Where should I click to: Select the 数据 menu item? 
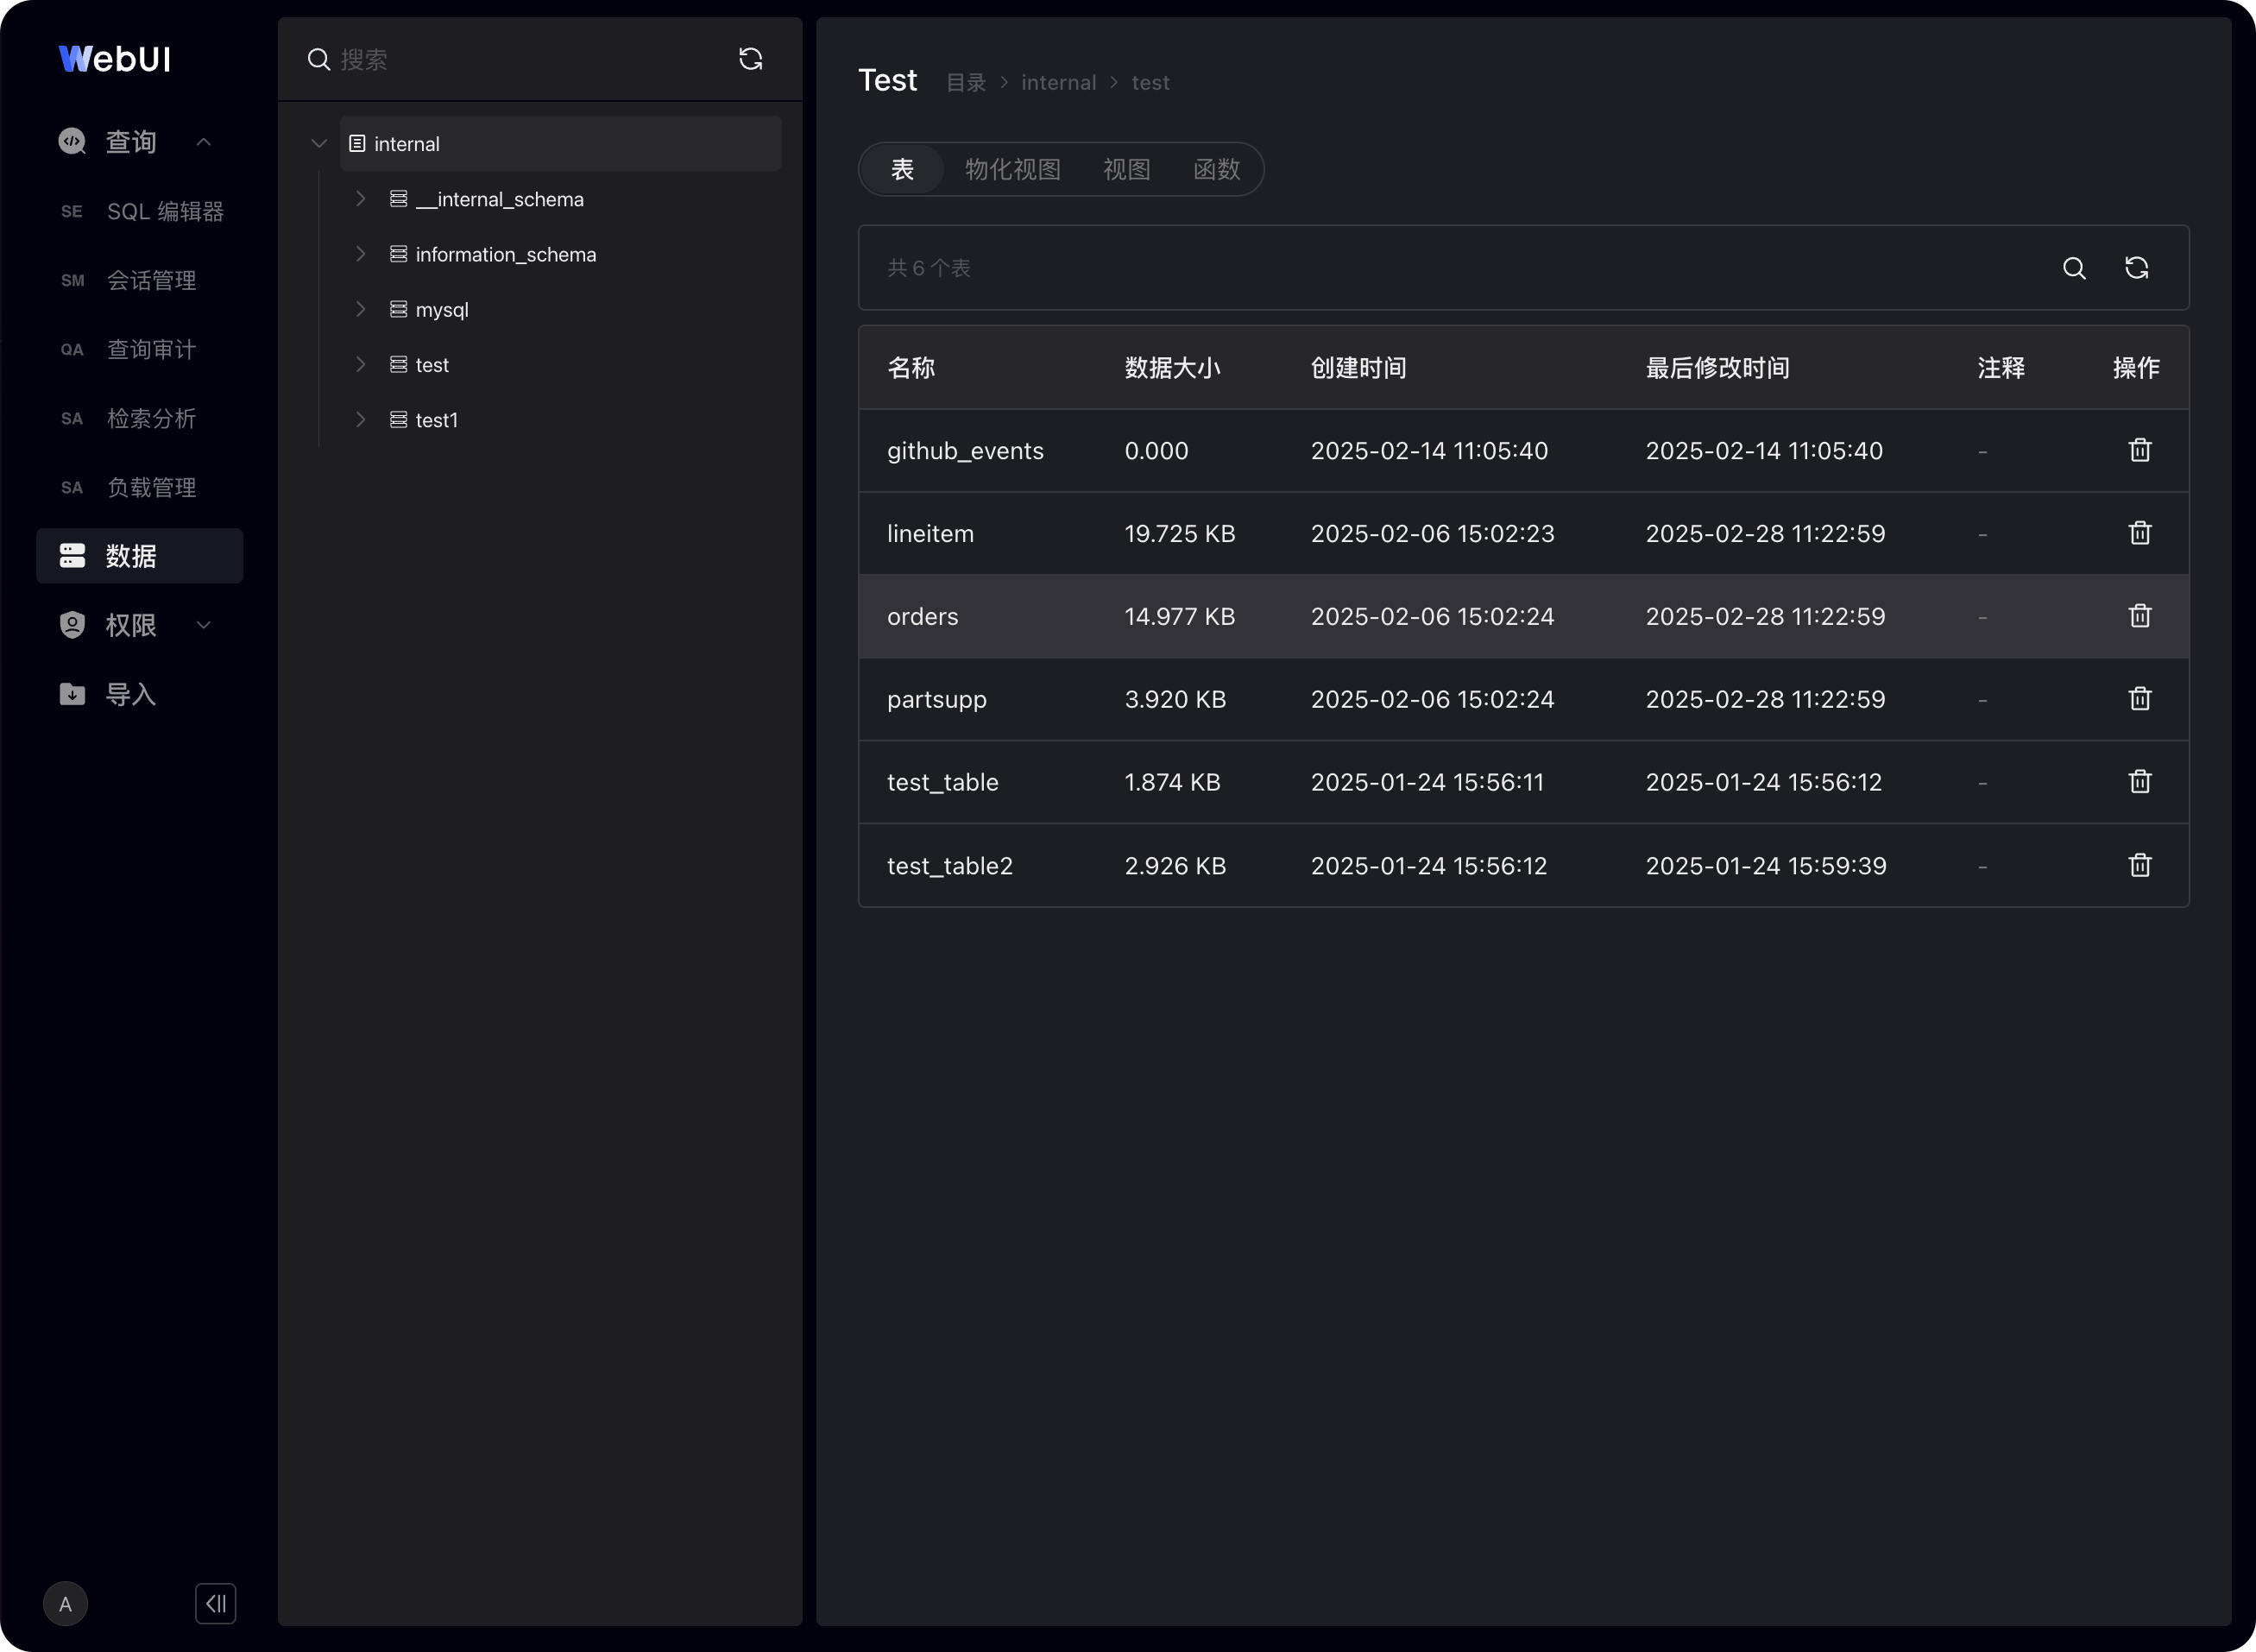click(x=140, y=556)
